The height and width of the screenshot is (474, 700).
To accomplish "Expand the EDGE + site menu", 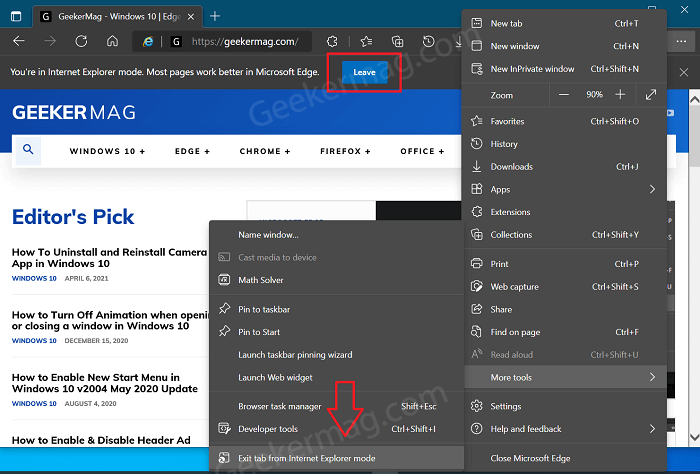I will (192, 151).
